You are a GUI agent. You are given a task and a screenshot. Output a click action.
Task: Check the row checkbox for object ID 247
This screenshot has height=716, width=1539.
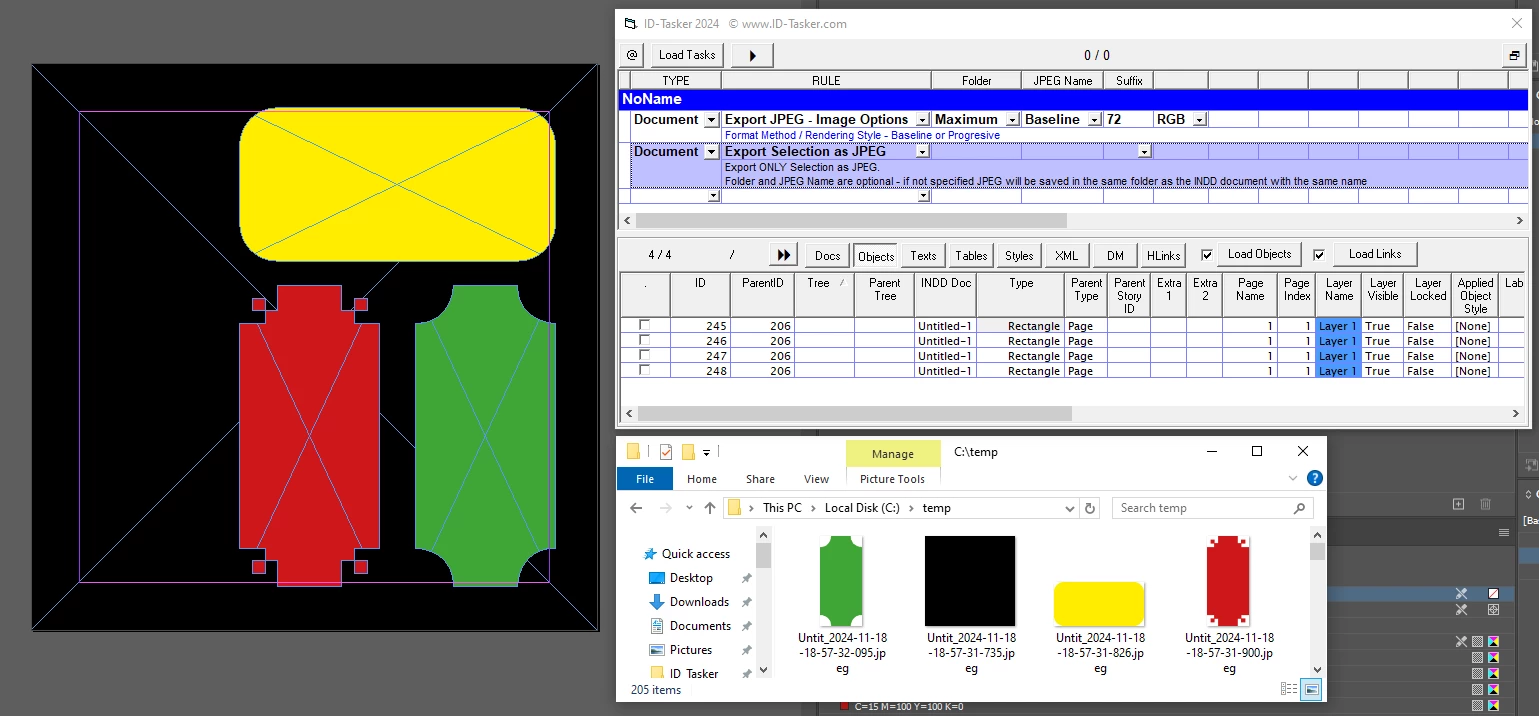click(x=644, y=355)
